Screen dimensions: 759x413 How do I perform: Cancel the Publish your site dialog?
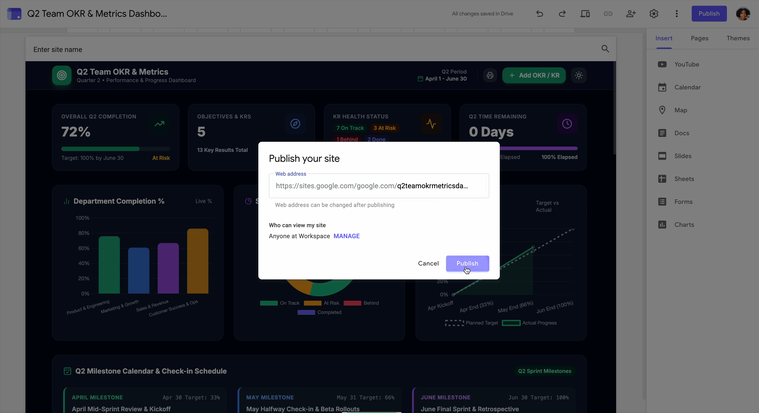428,263
